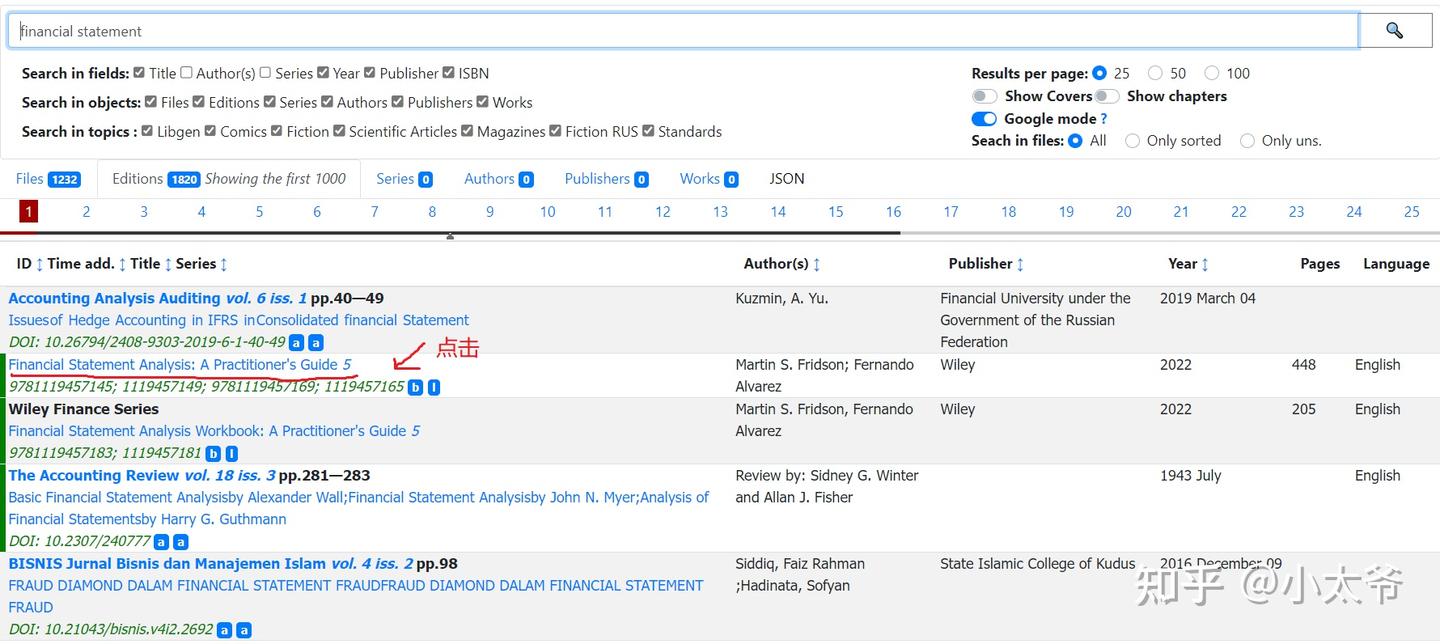Select 100 results per page
The width and height of the screenshot is (1440, 644).
pos(1212,73)
